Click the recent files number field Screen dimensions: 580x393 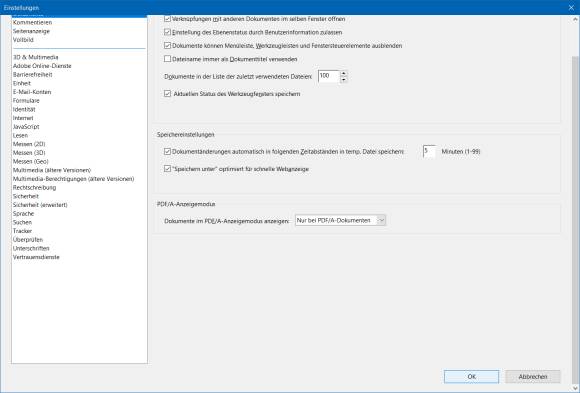(x=329, y=76)
